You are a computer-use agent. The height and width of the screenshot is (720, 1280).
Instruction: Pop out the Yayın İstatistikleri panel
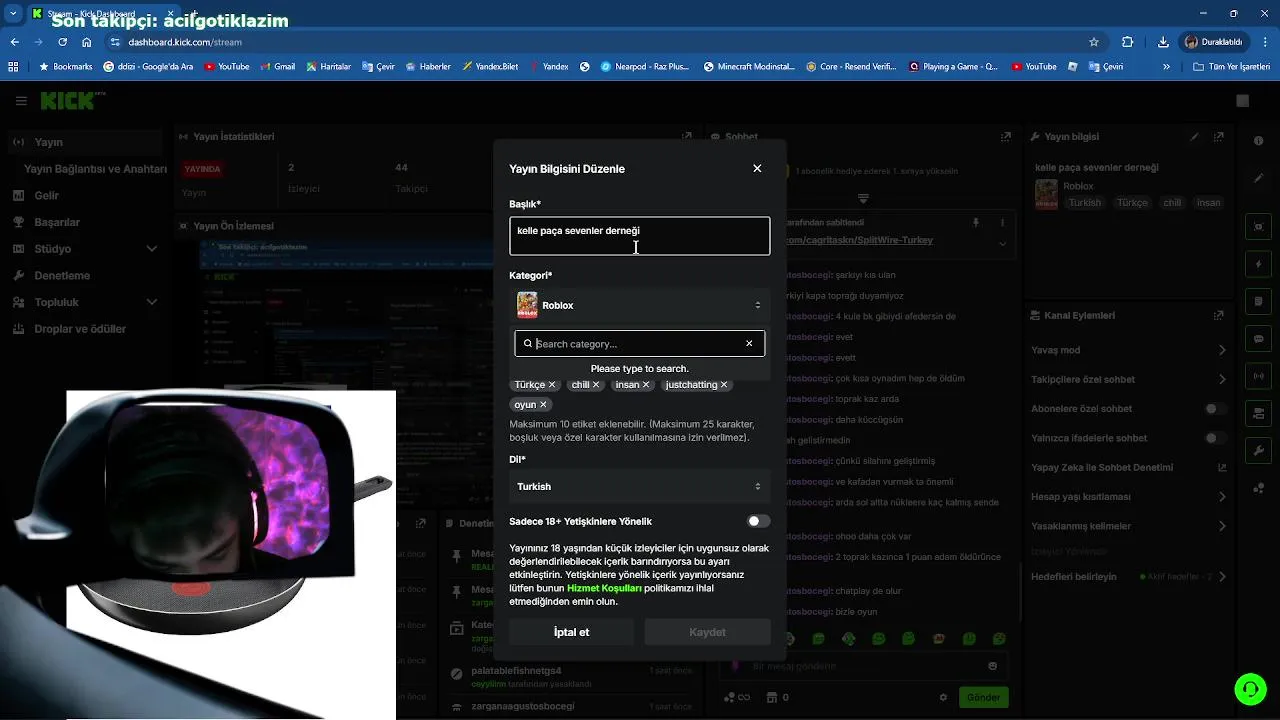(686, 136)
